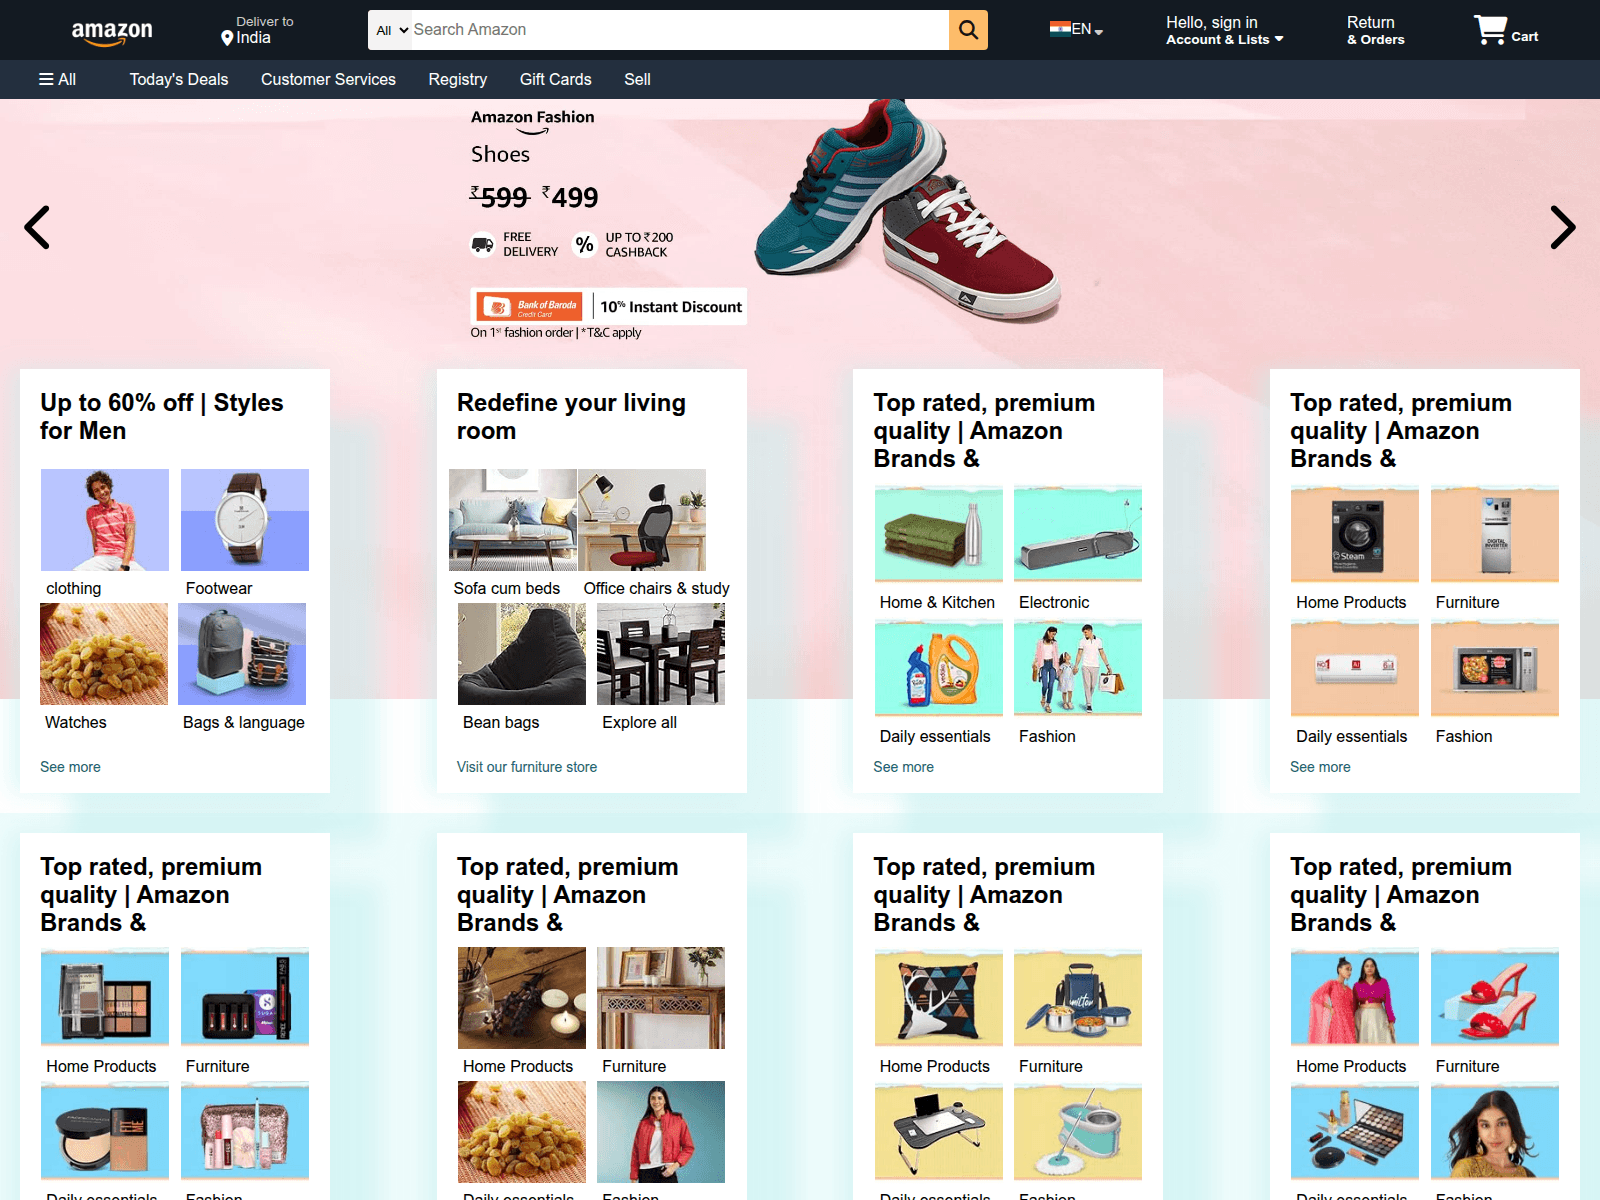Open the All hamburger menu
The width and height of the screenshot is (1600, 1200).
pyautogui.click(x=57, y=79)
